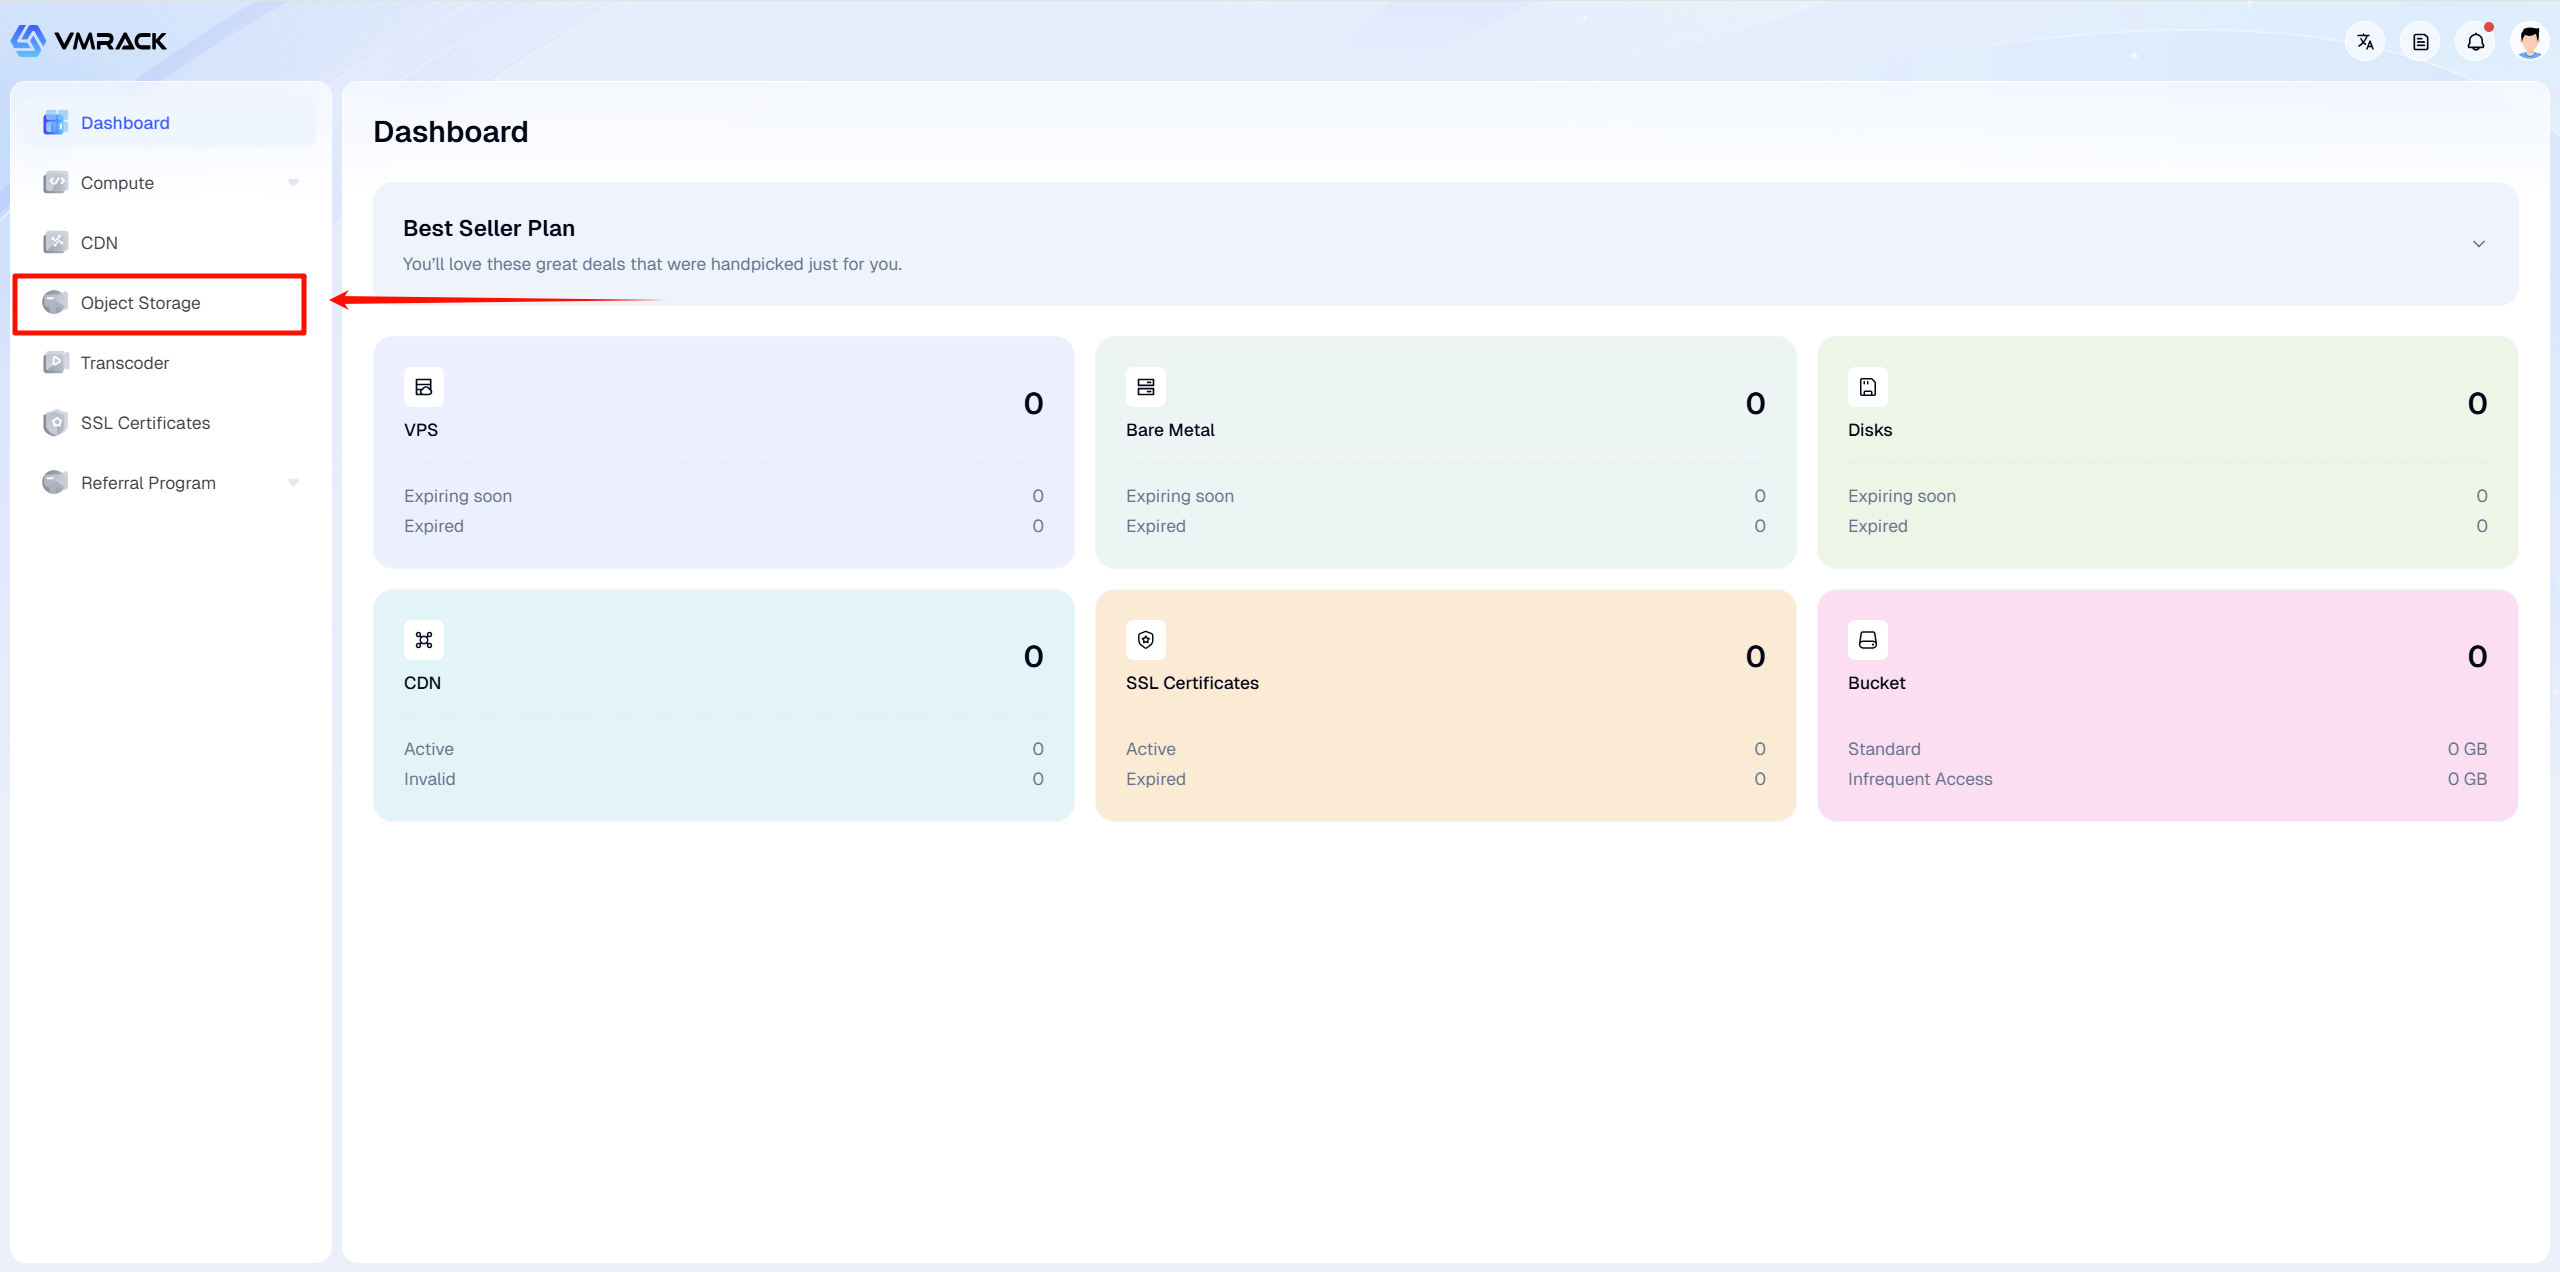Click the Object Storage sidebar icon
The height and width of the screenshot is (1272, 2560).
56,303
